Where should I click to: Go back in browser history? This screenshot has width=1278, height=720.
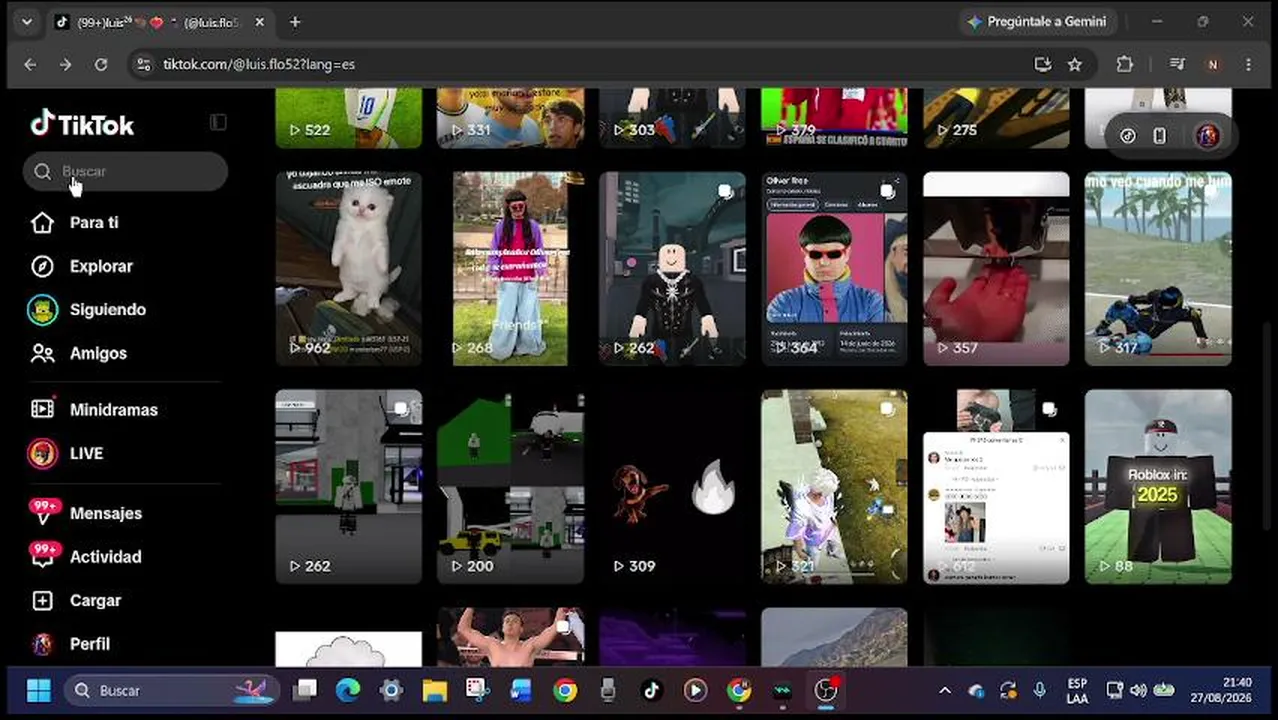[30, 64]
